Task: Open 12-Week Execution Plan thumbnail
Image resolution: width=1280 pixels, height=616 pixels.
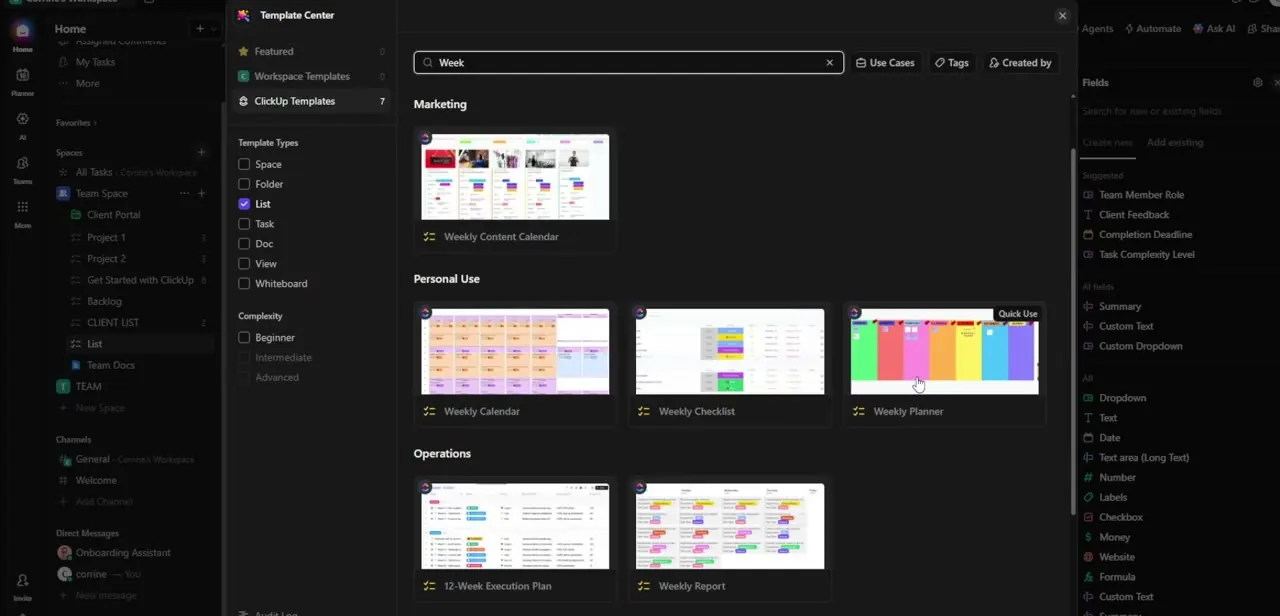Action: pyautogui.click(x=515, y=527)
